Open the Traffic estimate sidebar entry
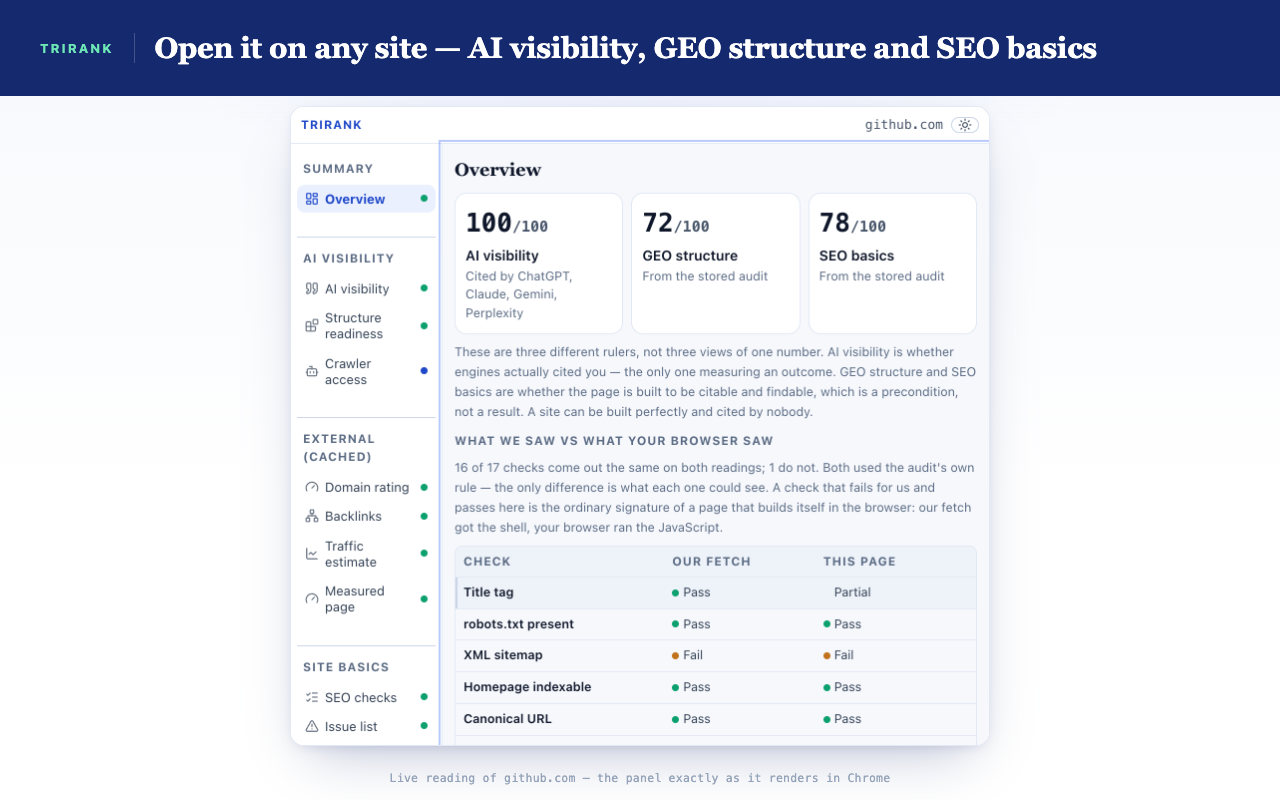The width and height of the screenshot is (1280, 800). (x=366, y=554)
